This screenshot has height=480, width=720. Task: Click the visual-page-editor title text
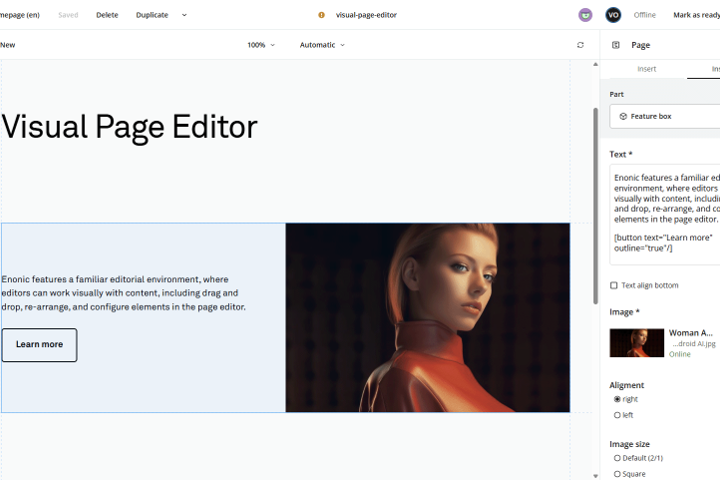pos(366,15)
